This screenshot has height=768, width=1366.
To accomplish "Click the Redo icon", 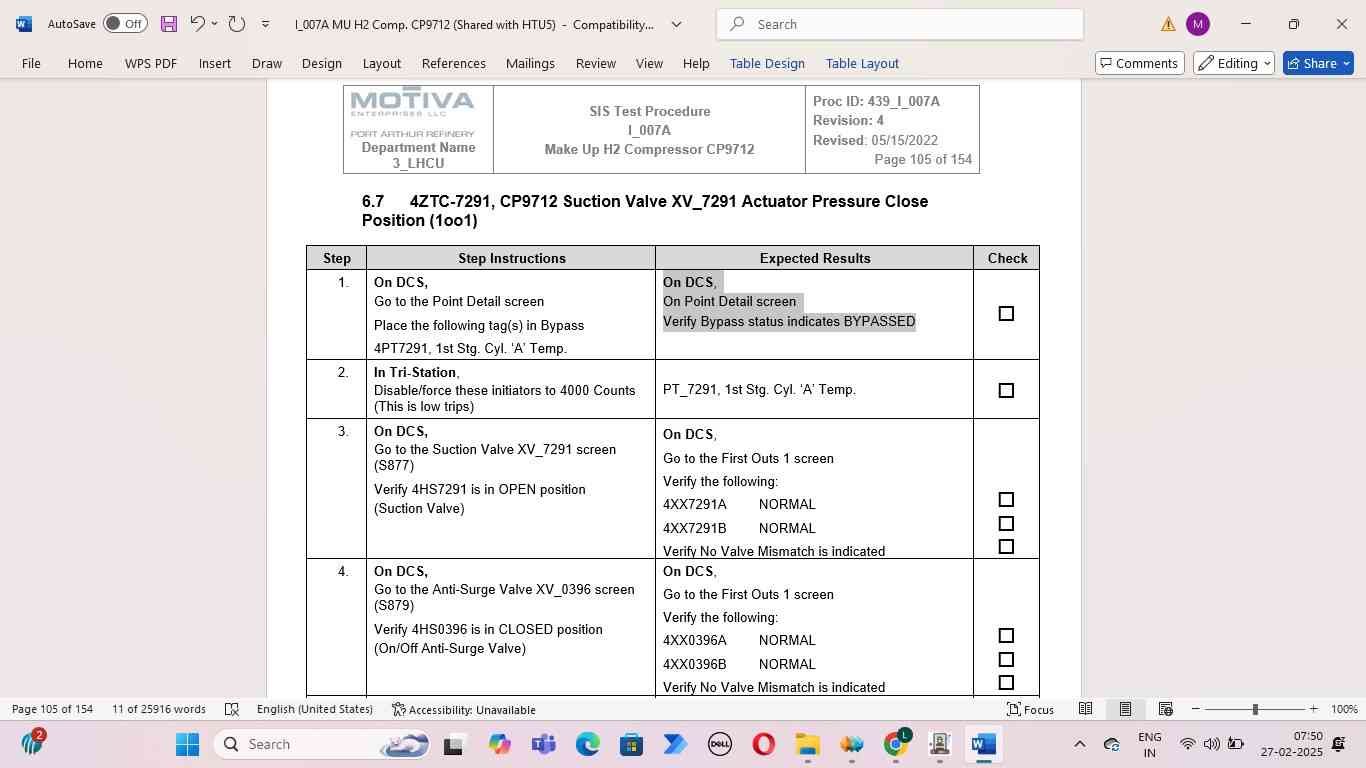I will [237, 24].
